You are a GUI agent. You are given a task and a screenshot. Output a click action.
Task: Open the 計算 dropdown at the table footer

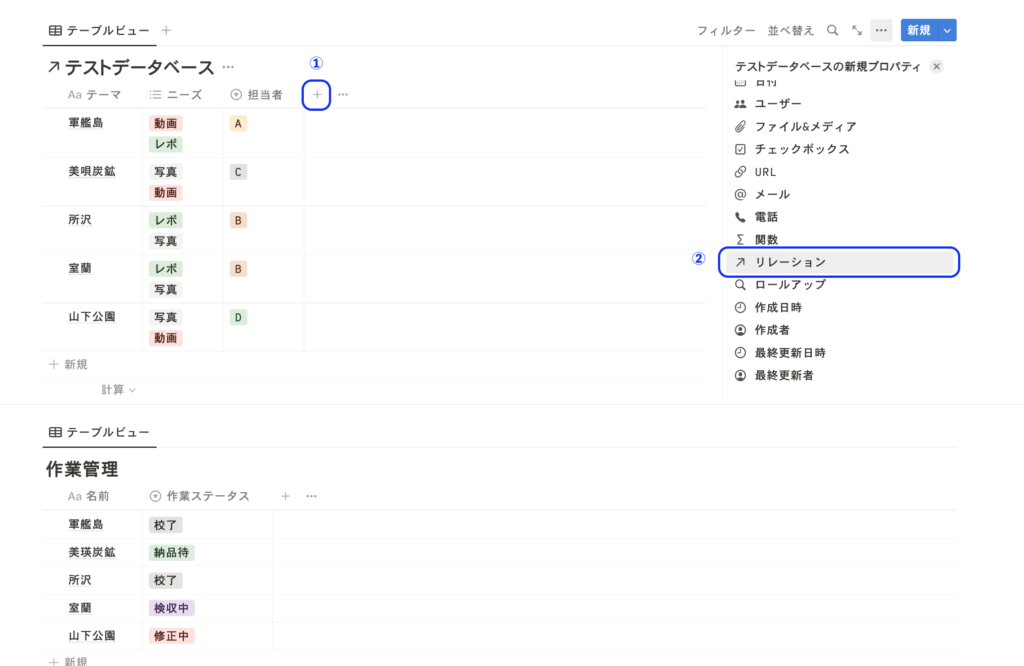click(118, 390)
